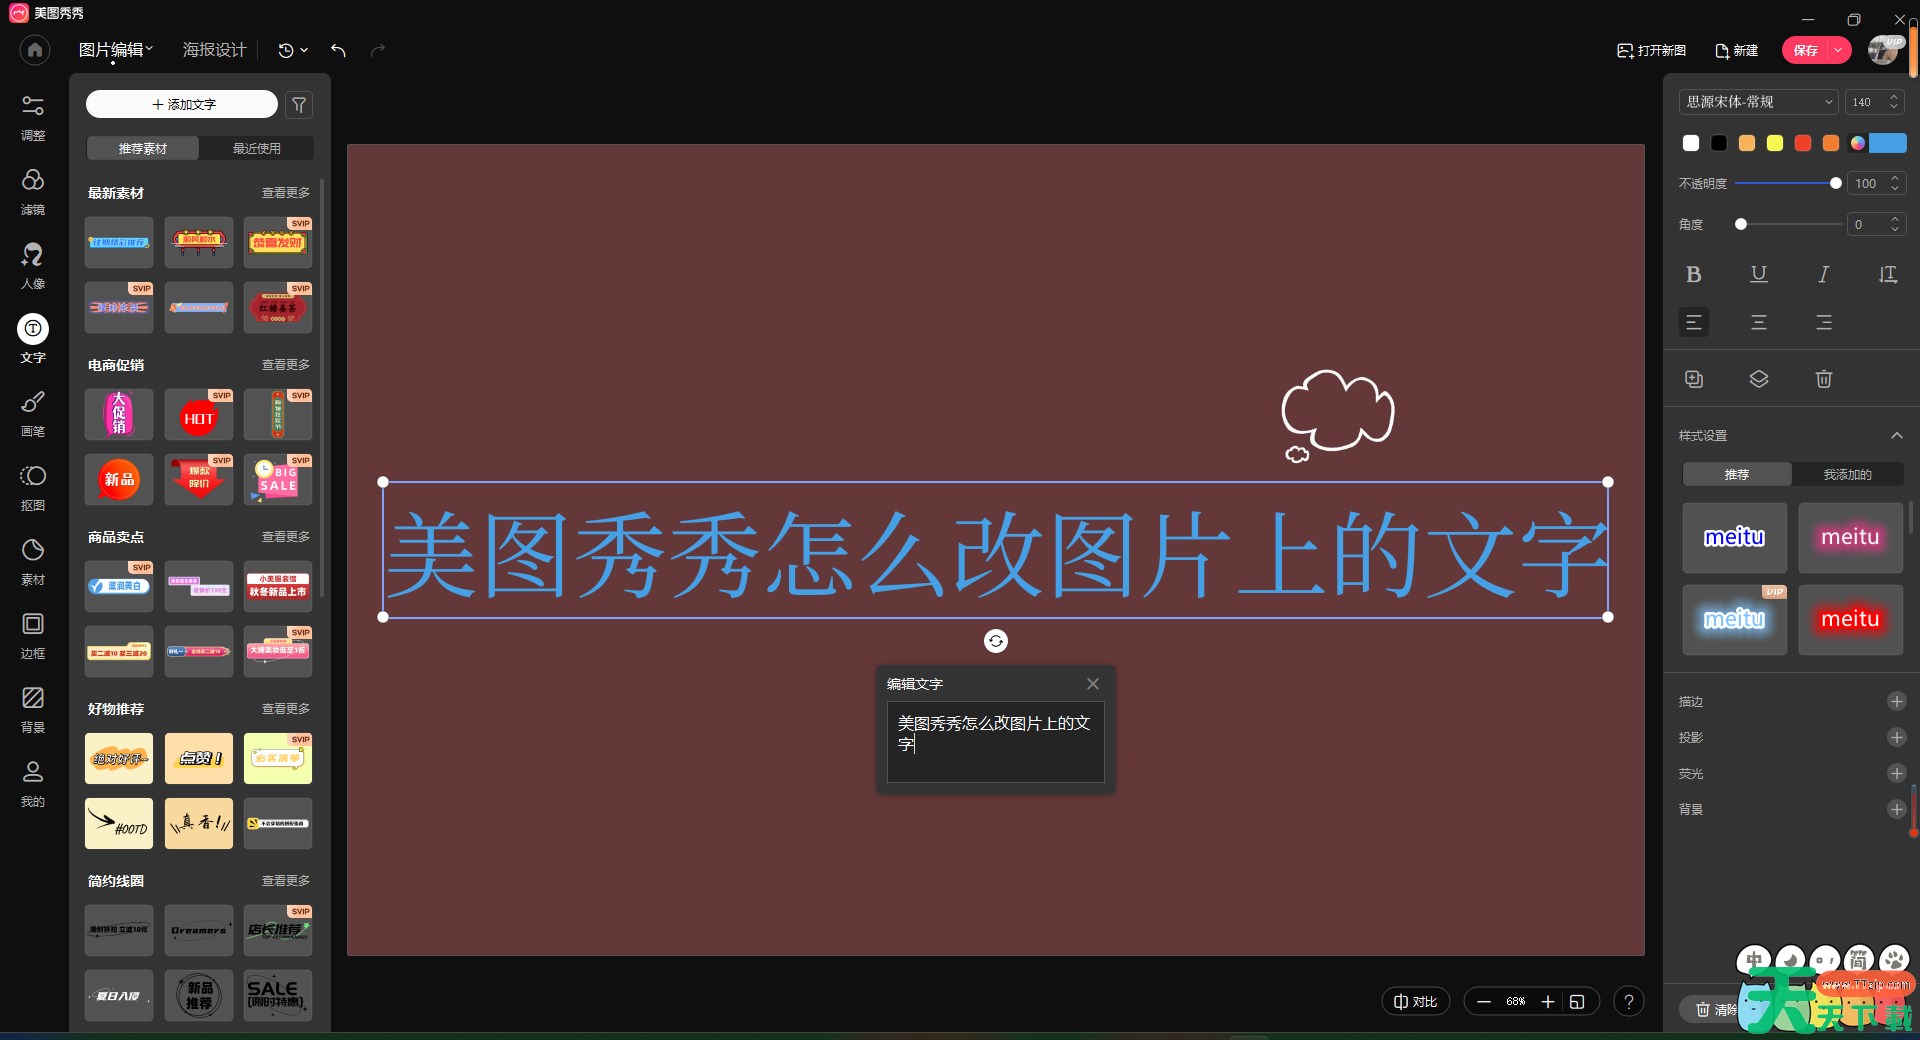Open the 抠图 (Cutout) tool
Viewport: 1920px width, 1040px height.
33,486
